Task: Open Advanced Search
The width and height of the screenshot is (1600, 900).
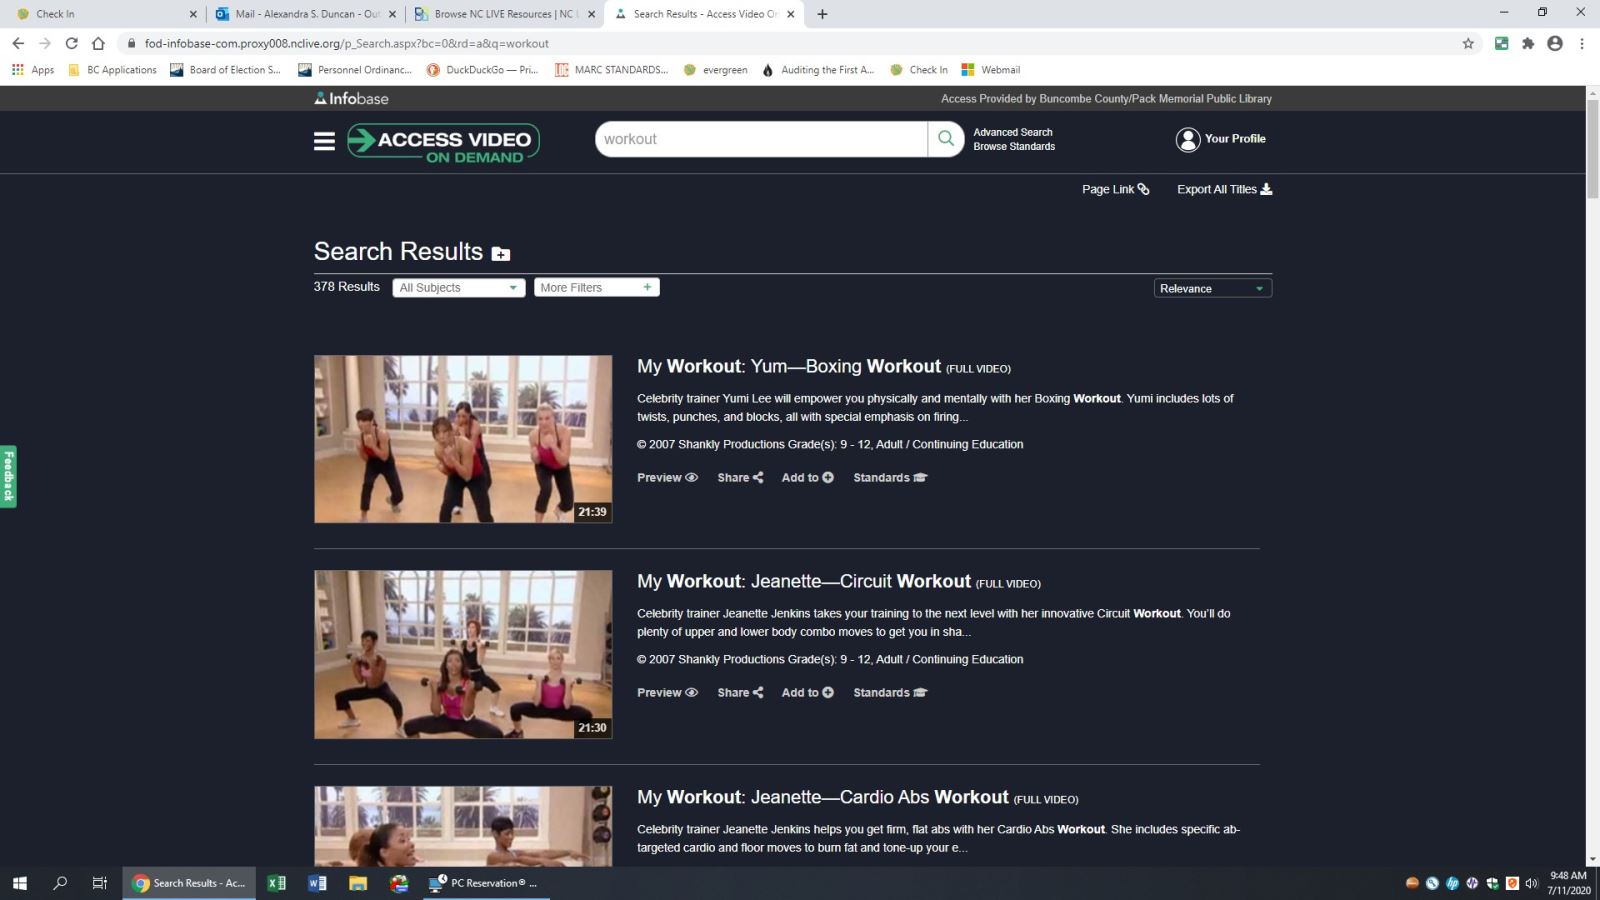Action: pyautogui.click(x=1013, y=132)
